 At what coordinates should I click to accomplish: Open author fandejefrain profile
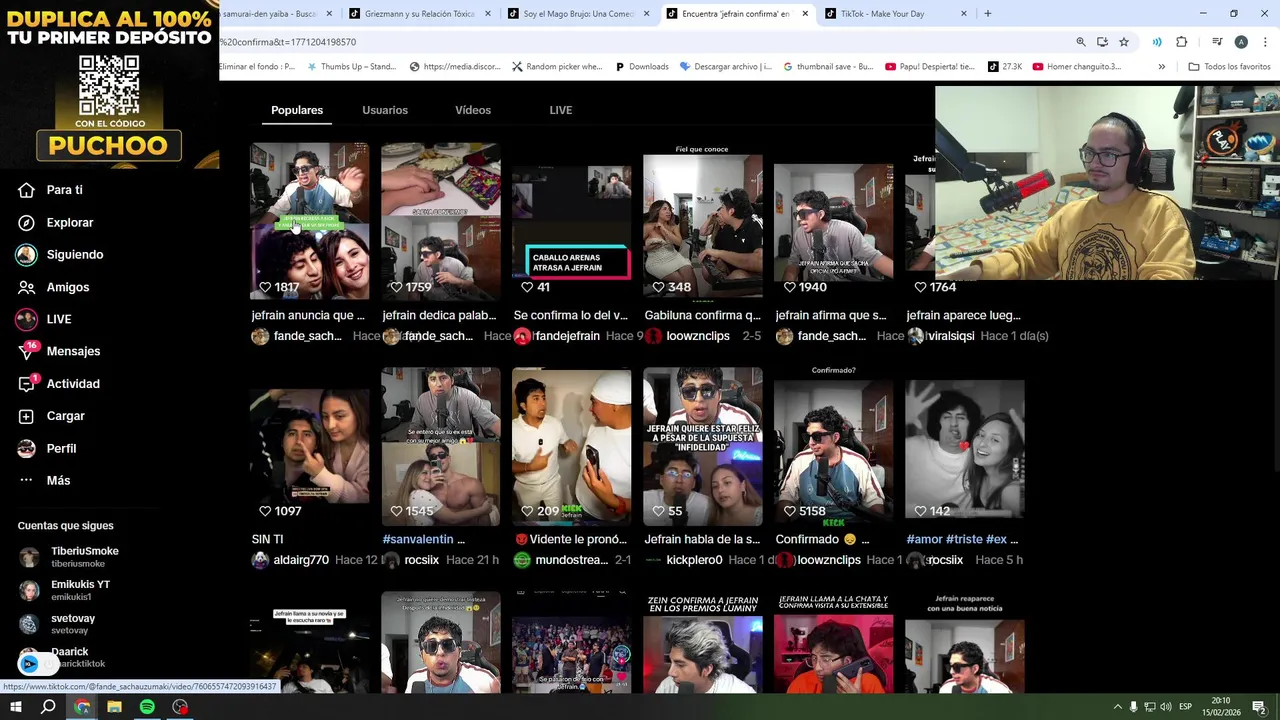[567, 336]
